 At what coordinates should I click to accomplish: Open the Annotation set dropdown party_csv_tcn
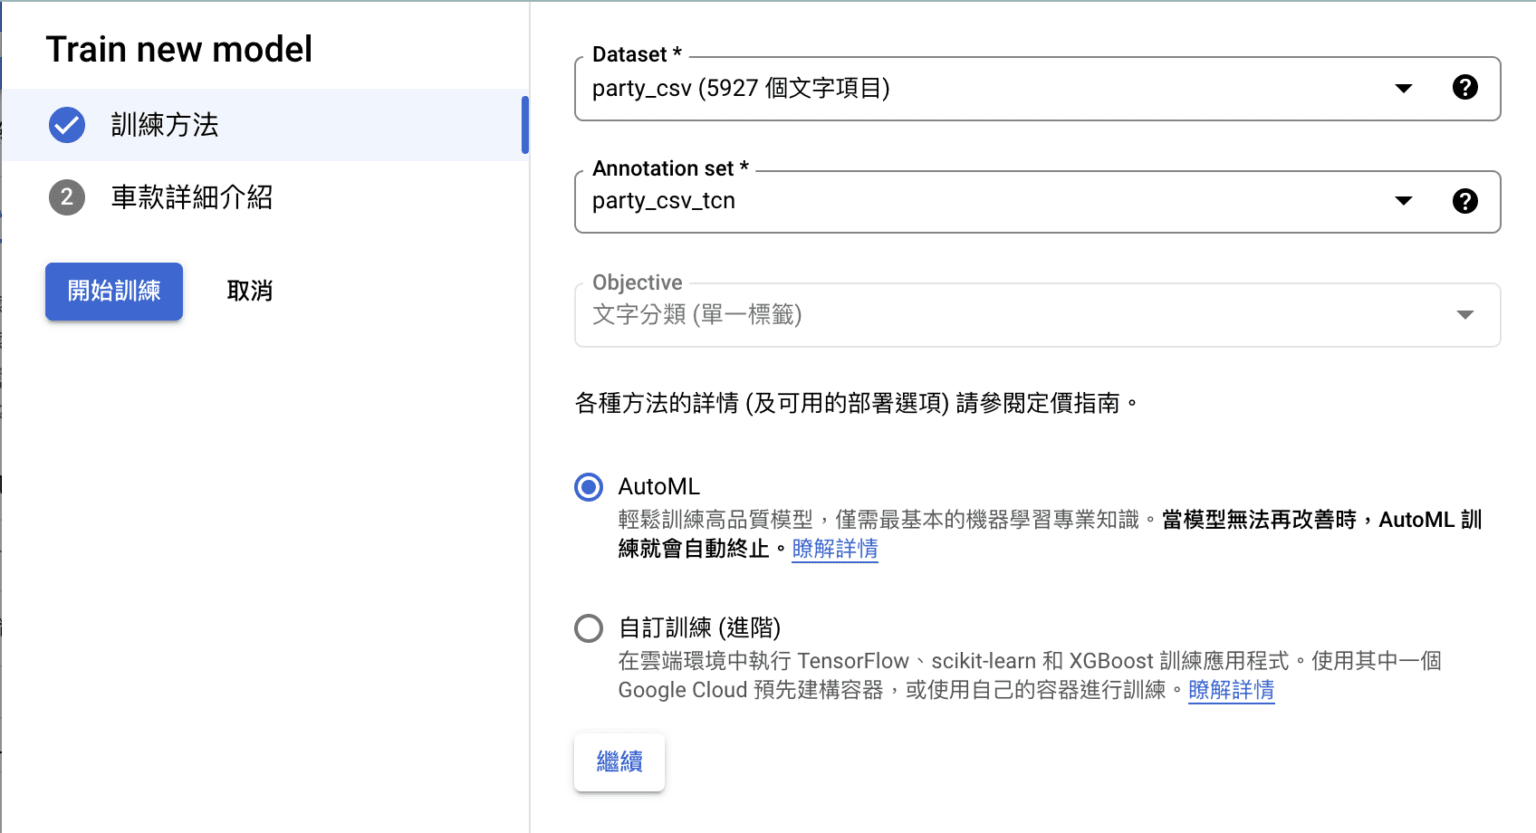[1404, 200]
